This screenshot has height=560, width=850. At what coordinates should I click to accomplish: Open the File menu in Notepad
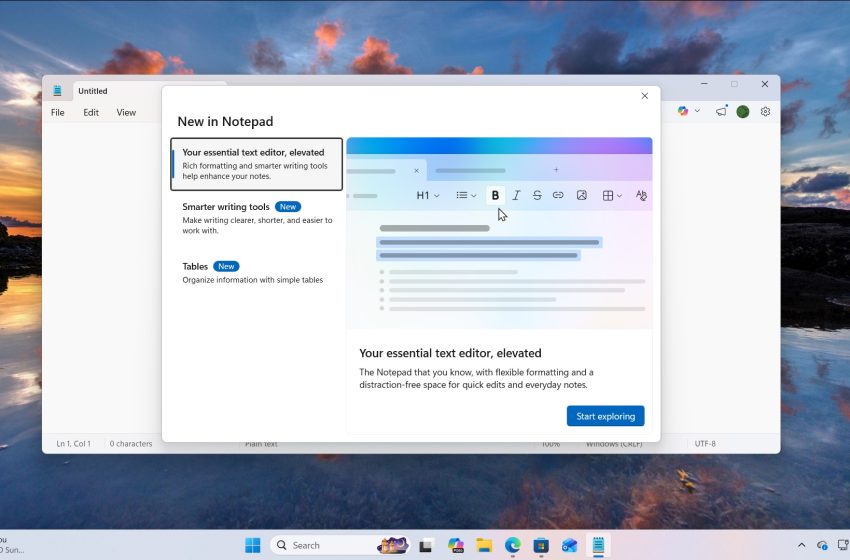tap(57, 113)
